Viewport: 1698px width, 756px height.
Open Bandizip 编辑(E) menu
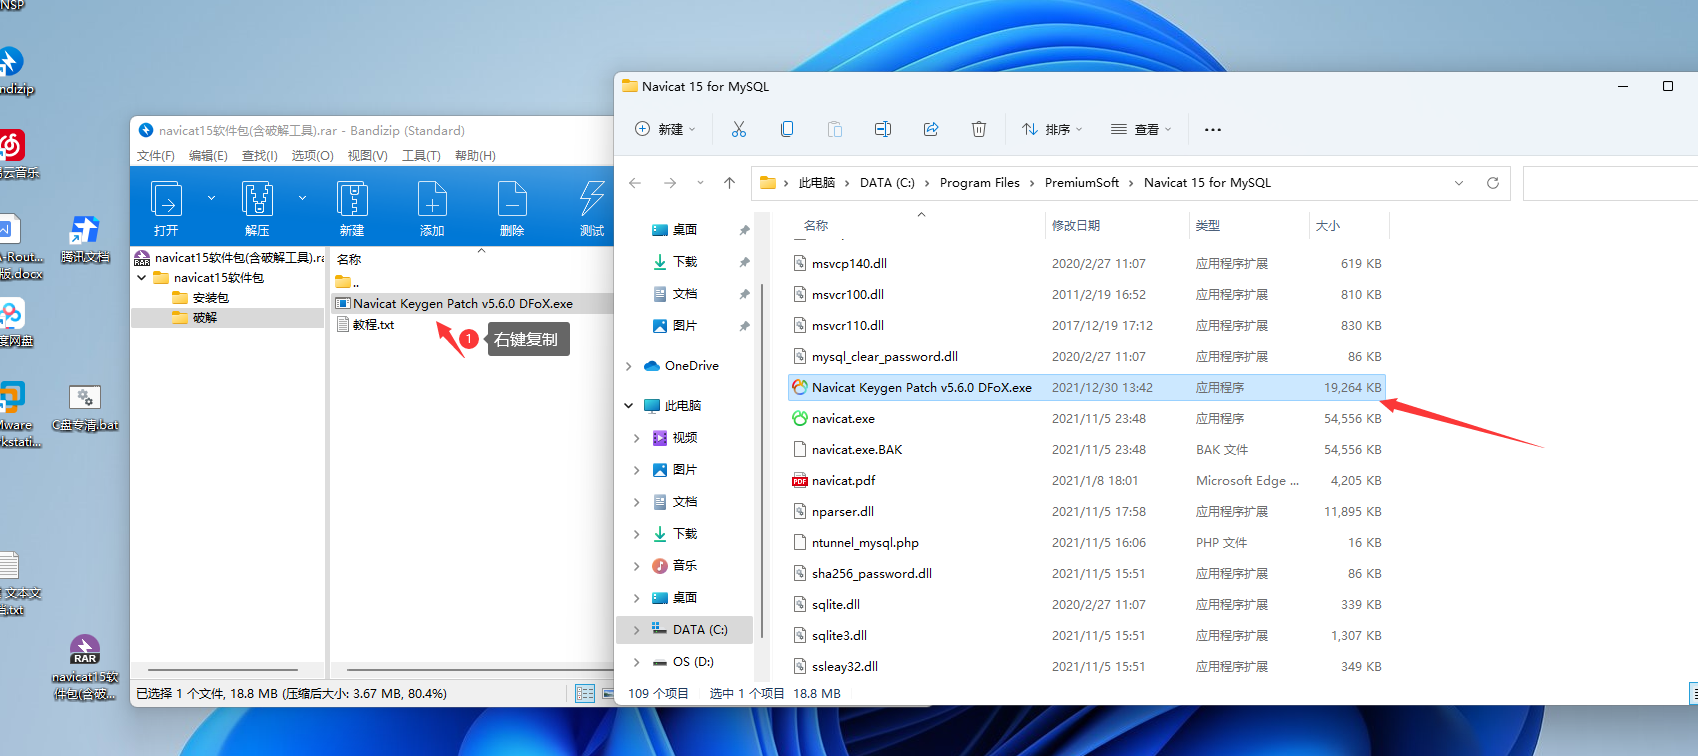click(208, 156)
